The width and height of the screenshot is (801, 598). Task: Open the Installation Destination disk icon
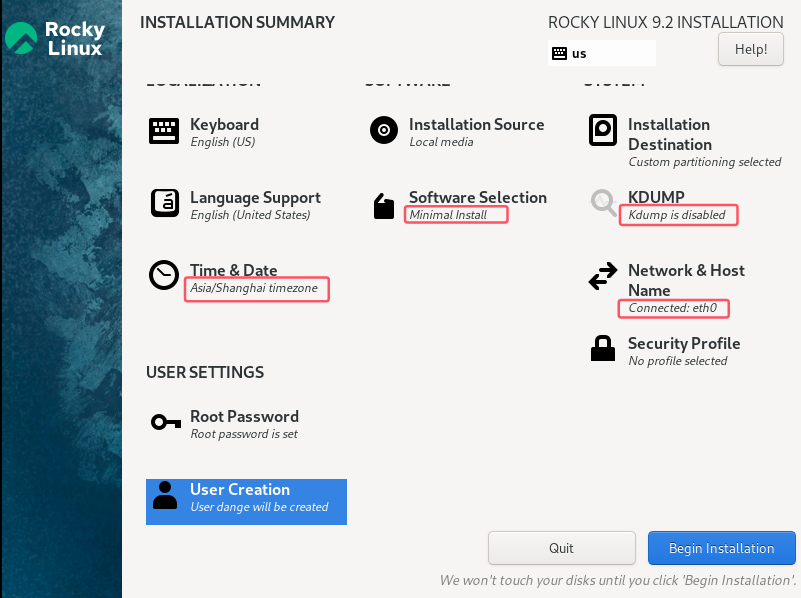[603, 130]
